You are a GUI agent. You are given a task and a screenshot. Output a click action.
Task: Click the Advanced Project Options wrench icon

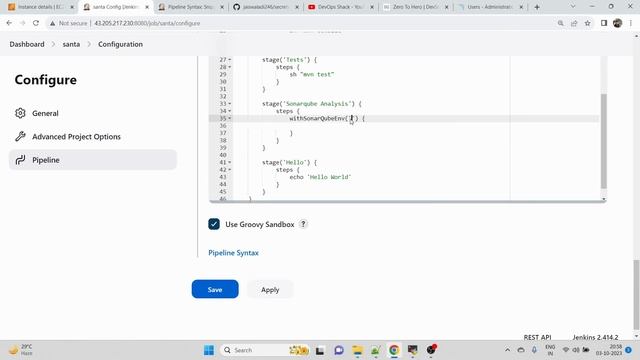coord(20,136)
